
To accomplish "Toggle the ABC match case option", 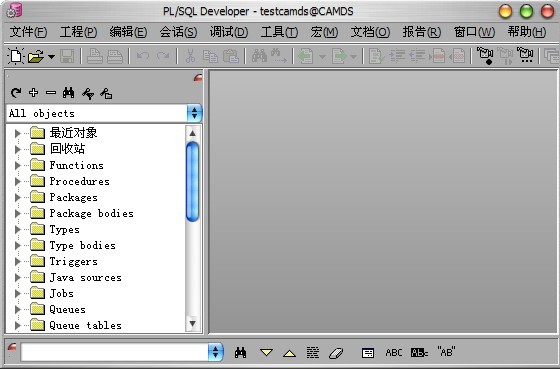I will pos(394,353).
